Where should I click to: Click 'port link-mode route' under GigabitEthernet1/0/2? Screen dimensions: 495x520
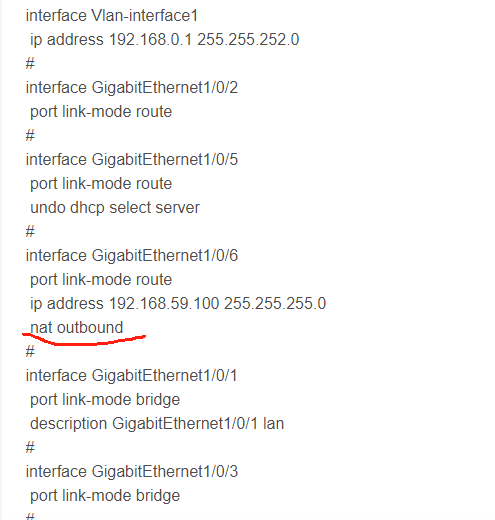click(101, 112)
